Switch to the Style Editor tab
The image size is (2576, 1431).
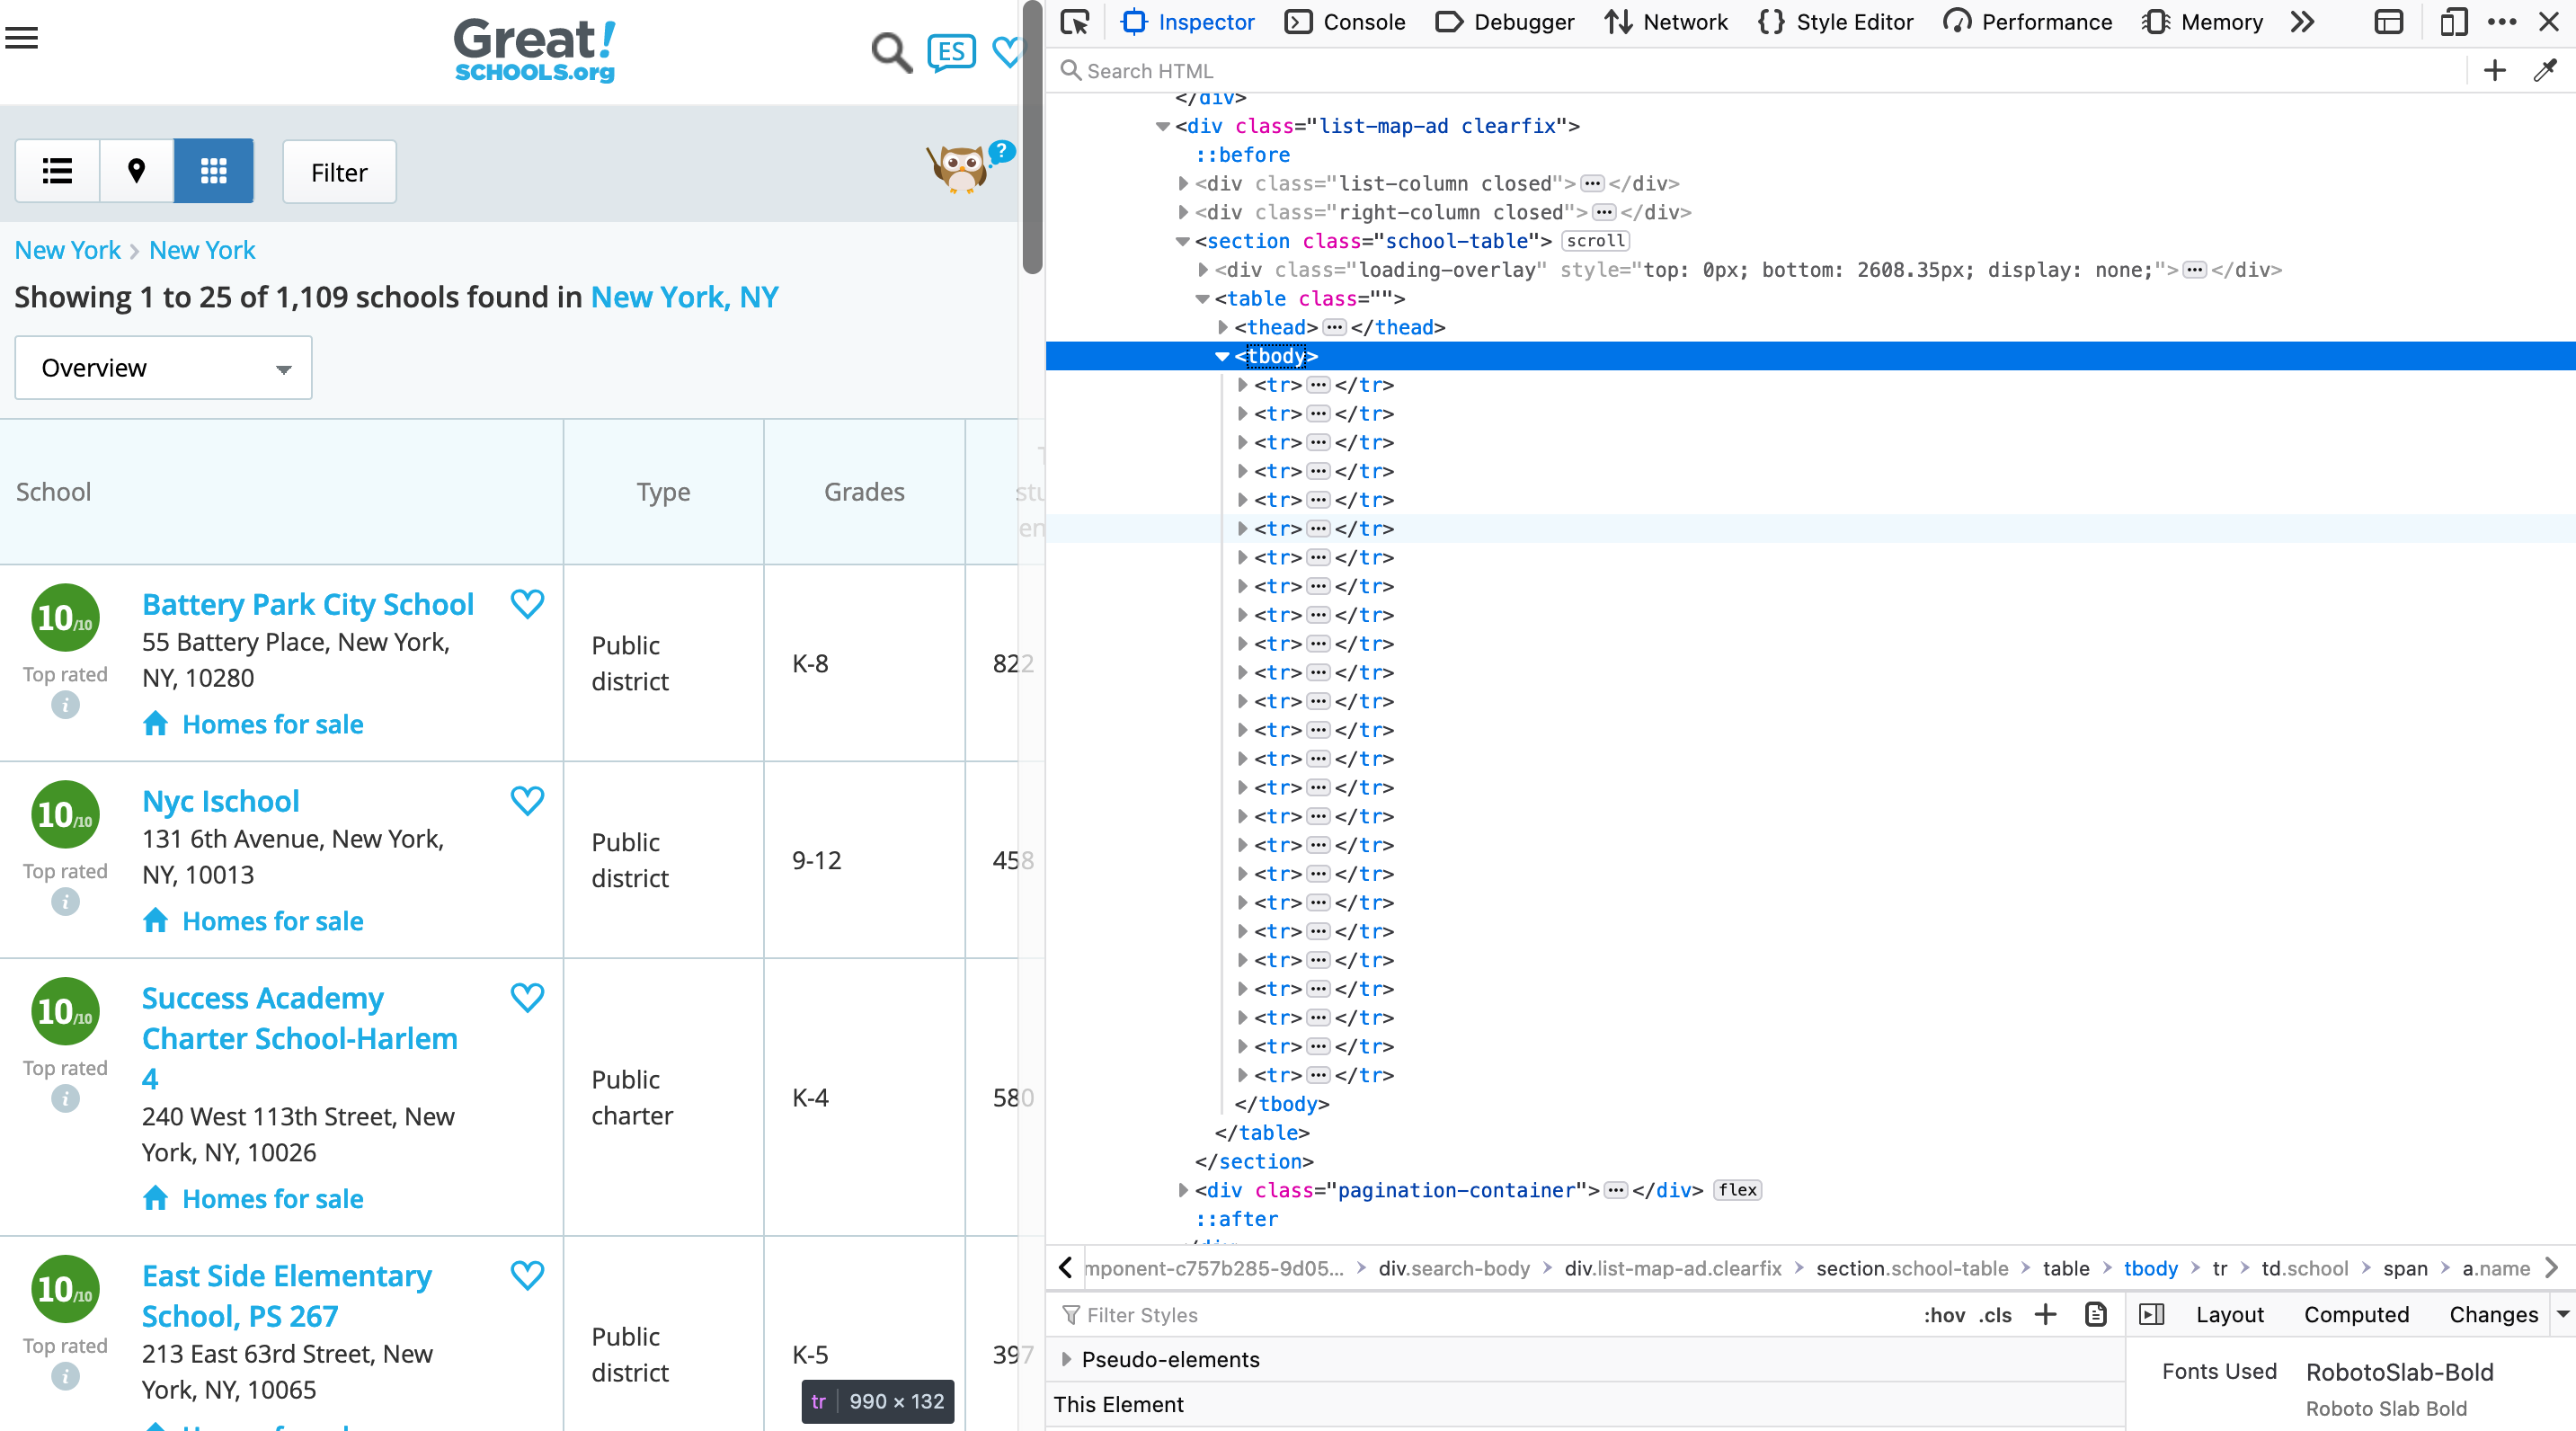(x=1835, y=22)
